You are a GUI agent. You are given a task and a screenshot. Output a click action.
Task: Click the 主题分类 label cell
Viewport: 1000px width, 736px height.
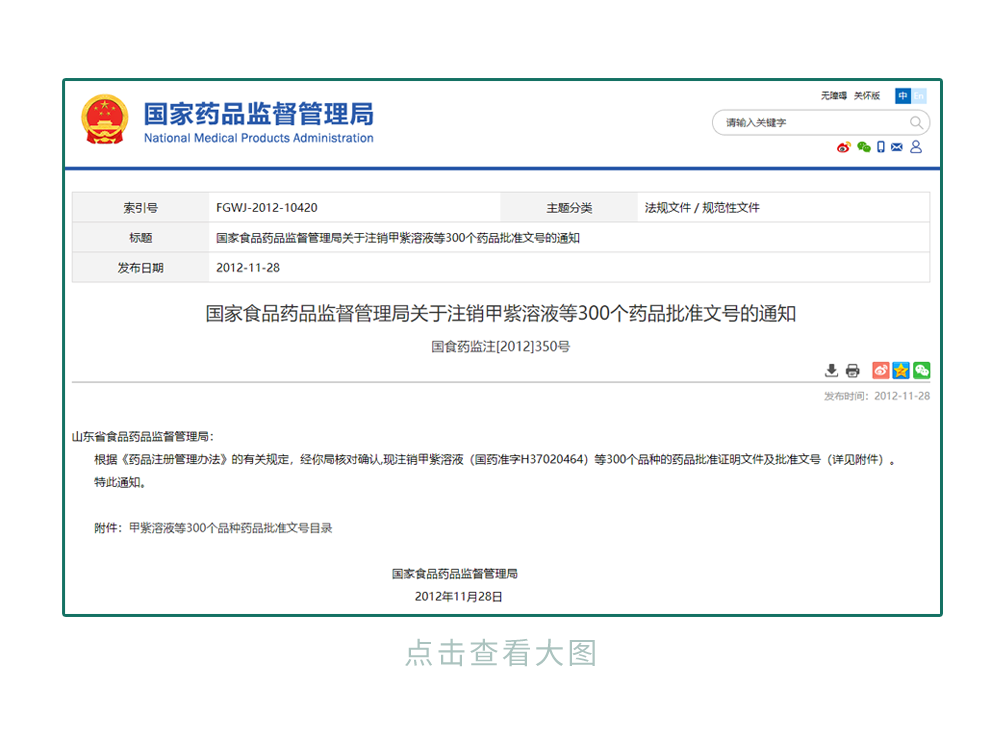click(569, 208)
